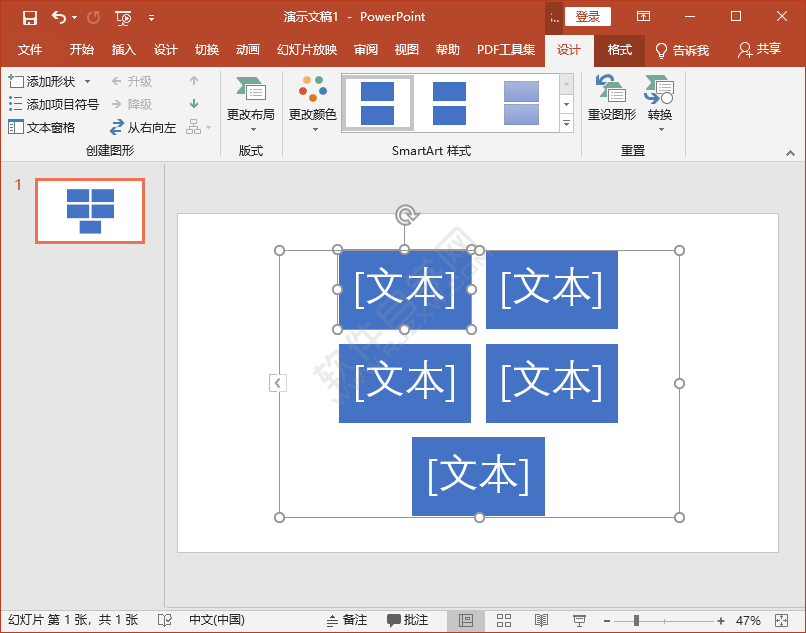Click the greyed-out redo icon

click(x=94, y=17)
